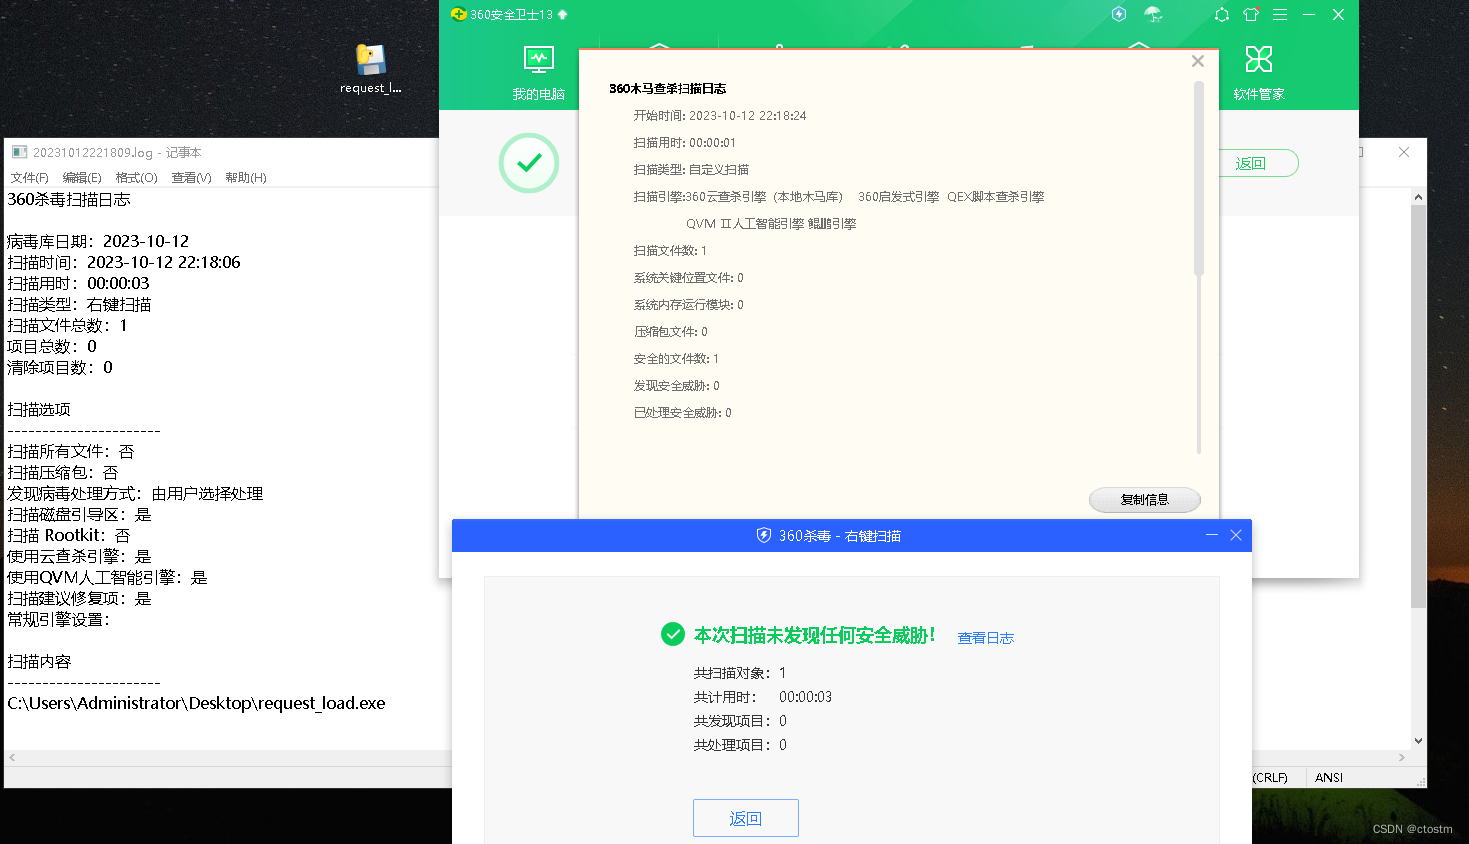This screenshot has height=844, width=1469.
Task: Click the line 扫描类型: 右键扫描 in Notepad
Action: 79,304
